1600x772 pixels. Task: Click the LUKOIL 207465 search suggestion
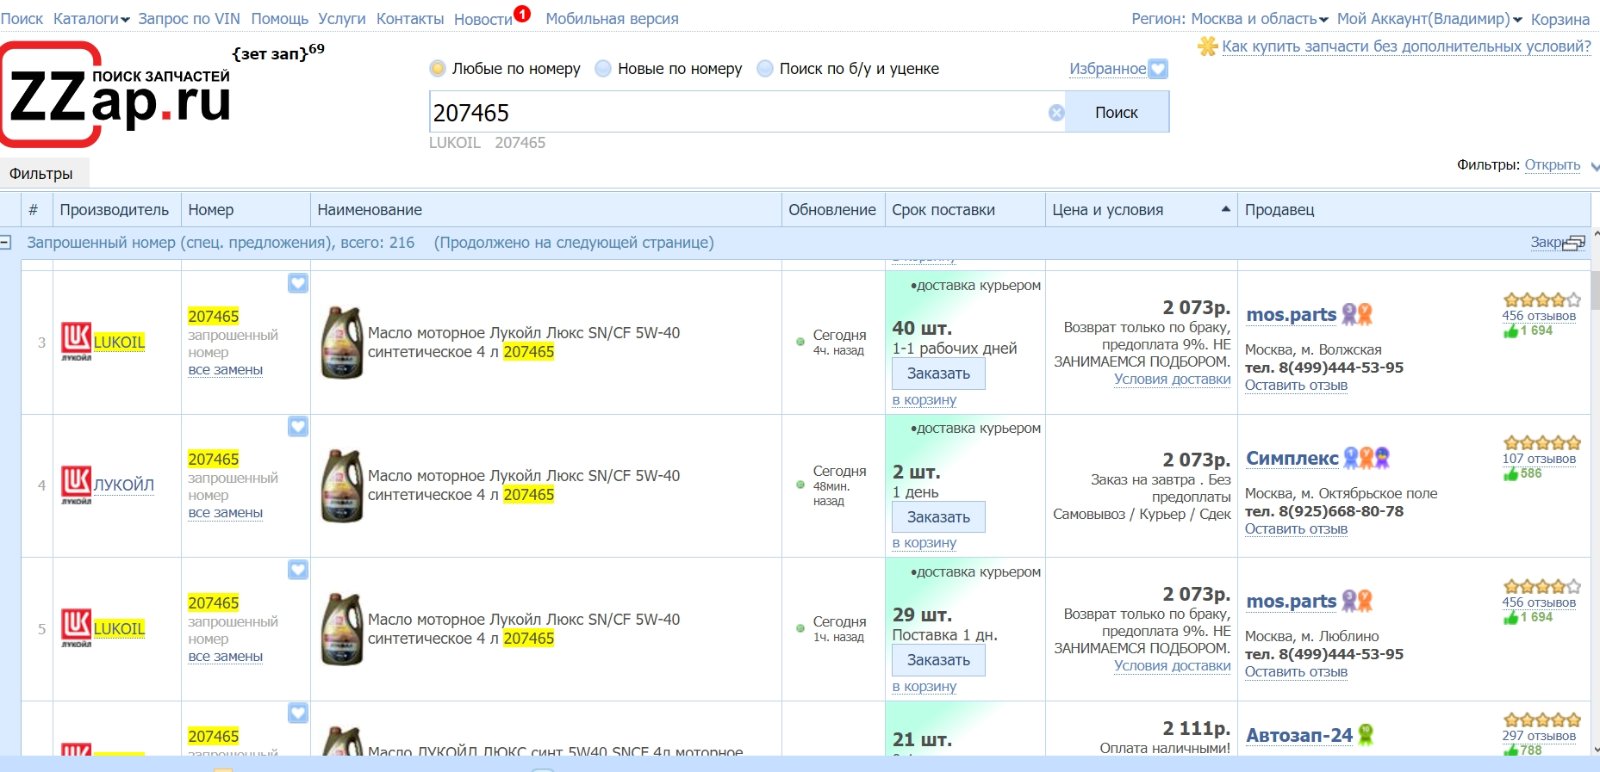tap(487, 143)
